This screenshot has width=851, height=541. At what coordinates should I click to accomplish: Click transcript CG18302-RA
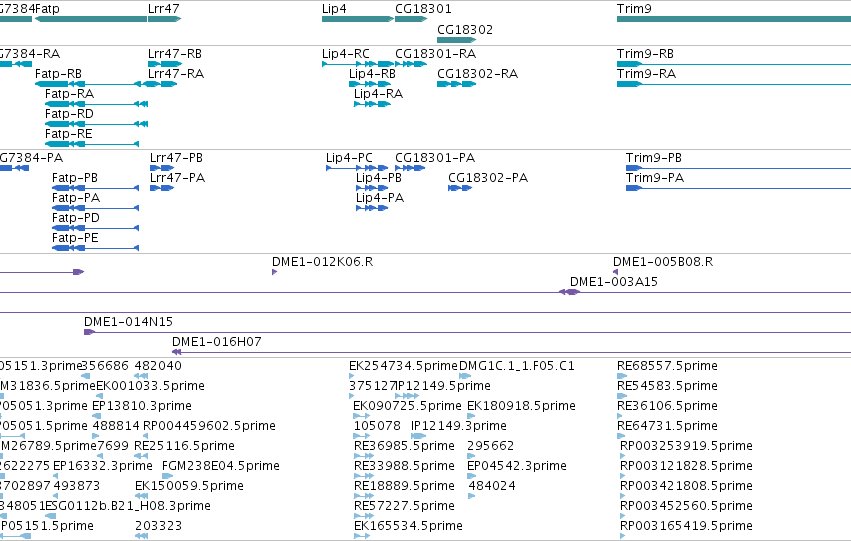[x=478, y=74]
